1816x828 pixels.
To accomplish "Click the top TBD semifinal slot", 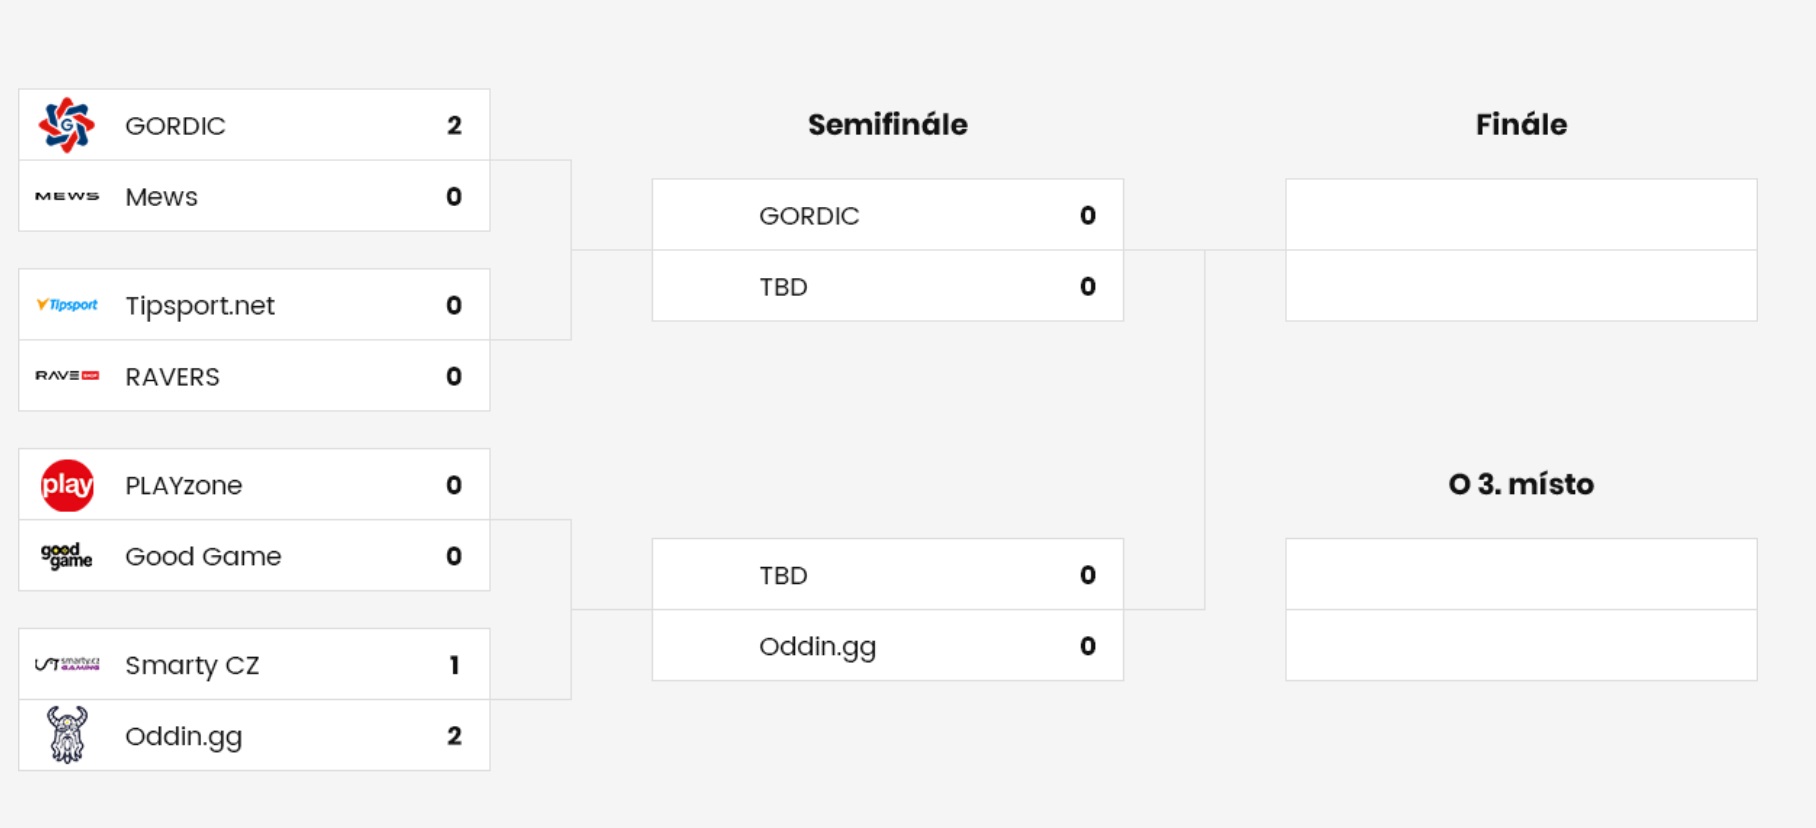I will (x=888, y=286).
